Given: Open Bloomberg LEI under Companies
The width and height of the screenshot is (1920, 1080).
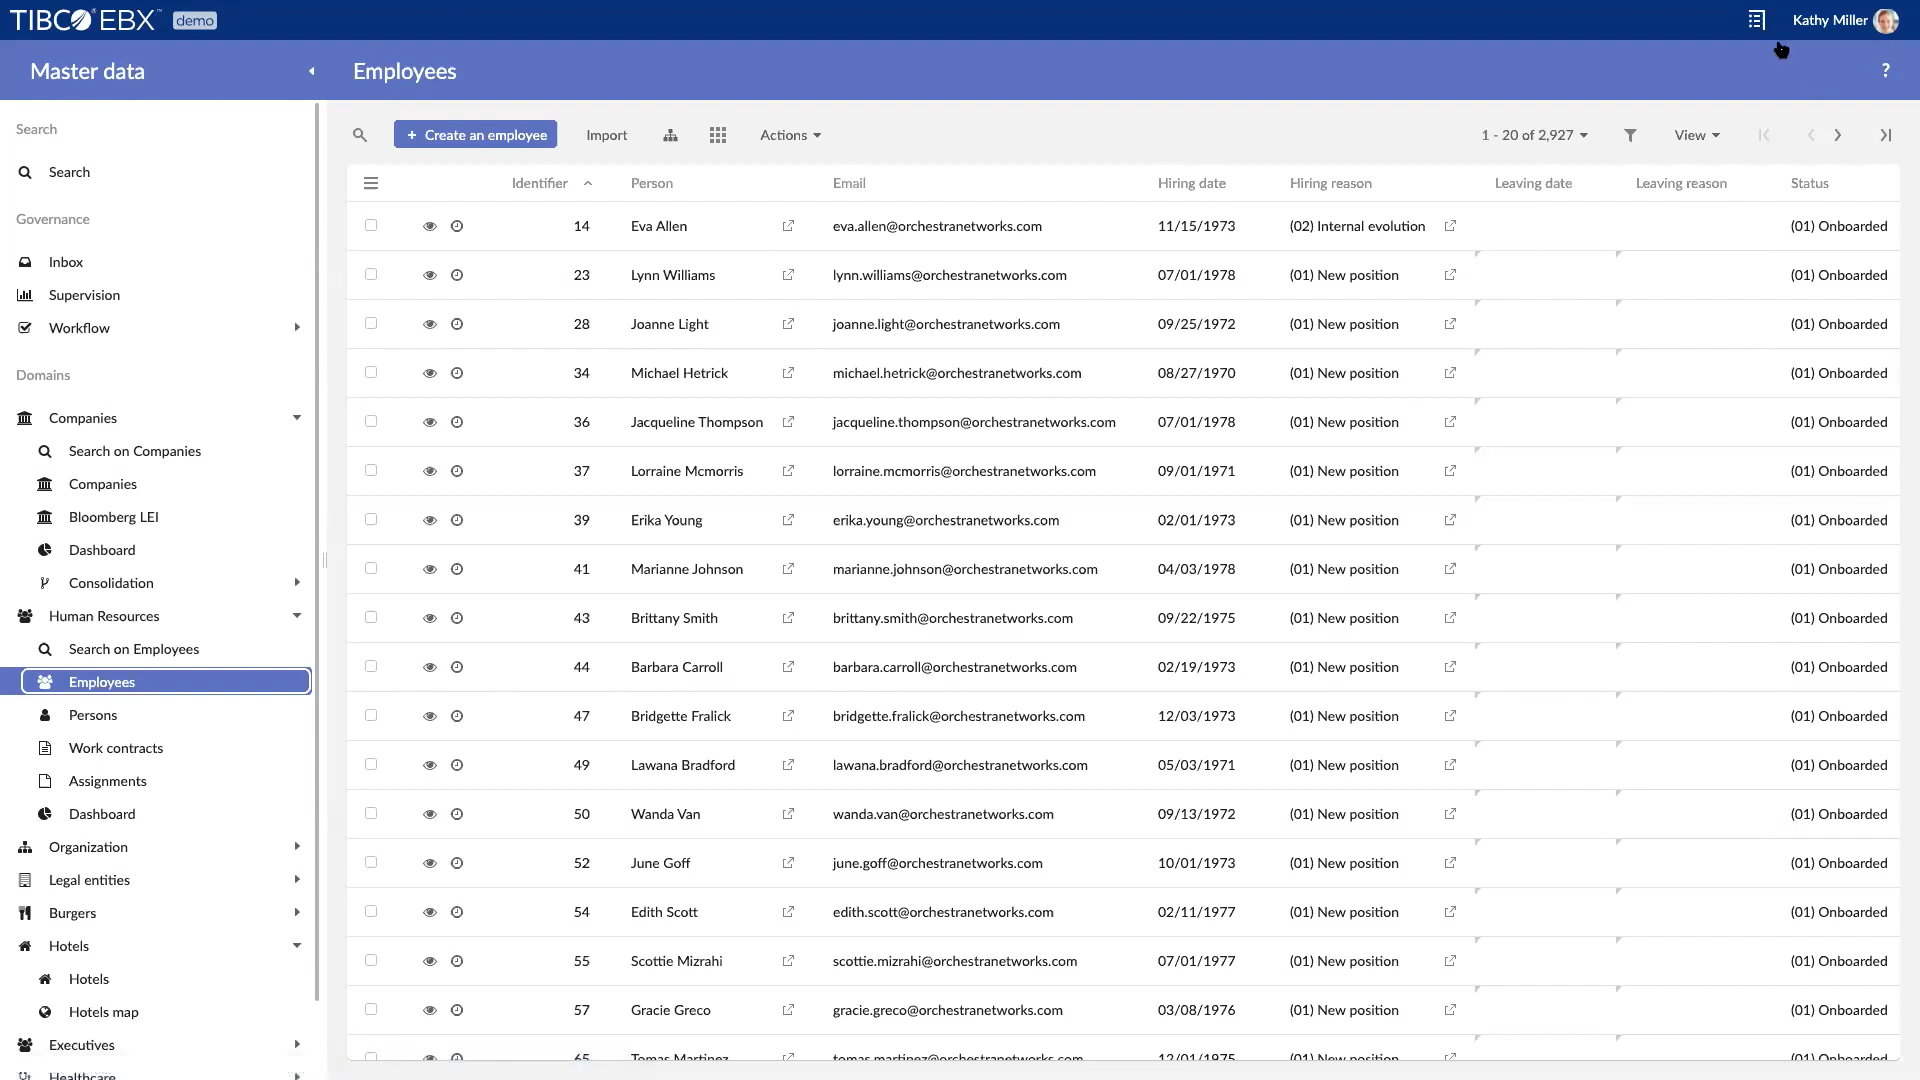Looking at the screenshot, I should [x=113, y=517].
